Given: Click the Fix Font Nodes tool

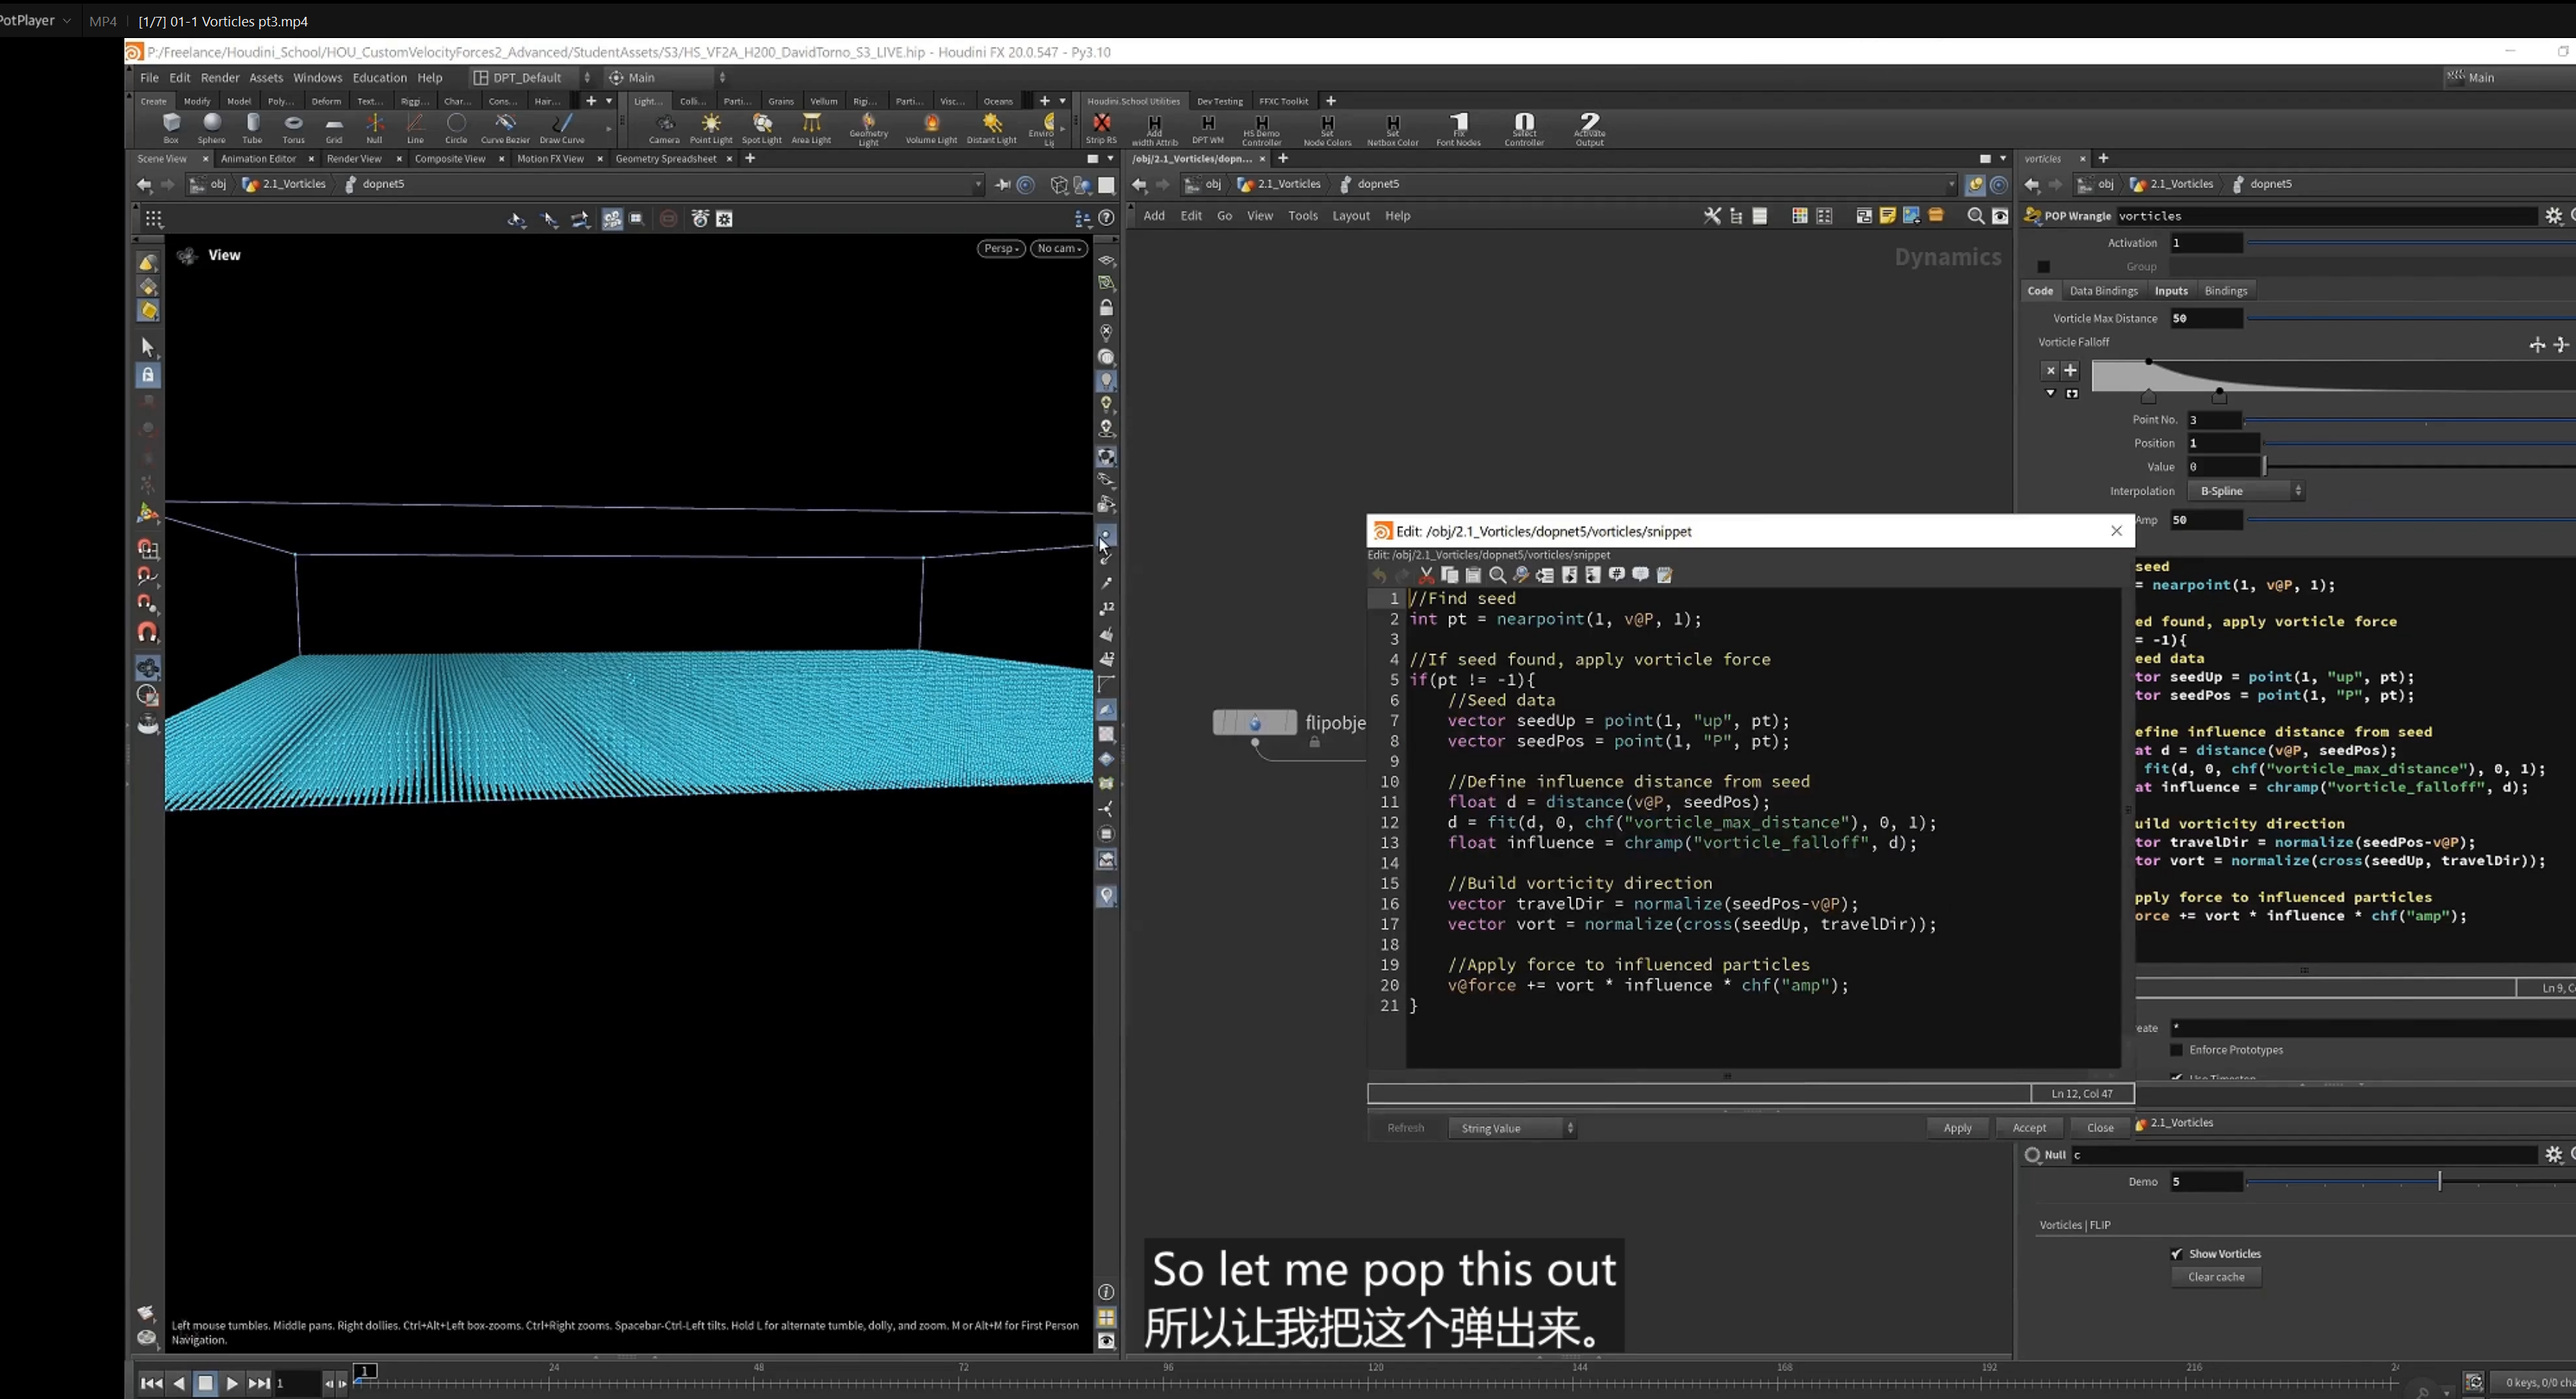Looking at the screenshot, I should tap(1458, 130).
